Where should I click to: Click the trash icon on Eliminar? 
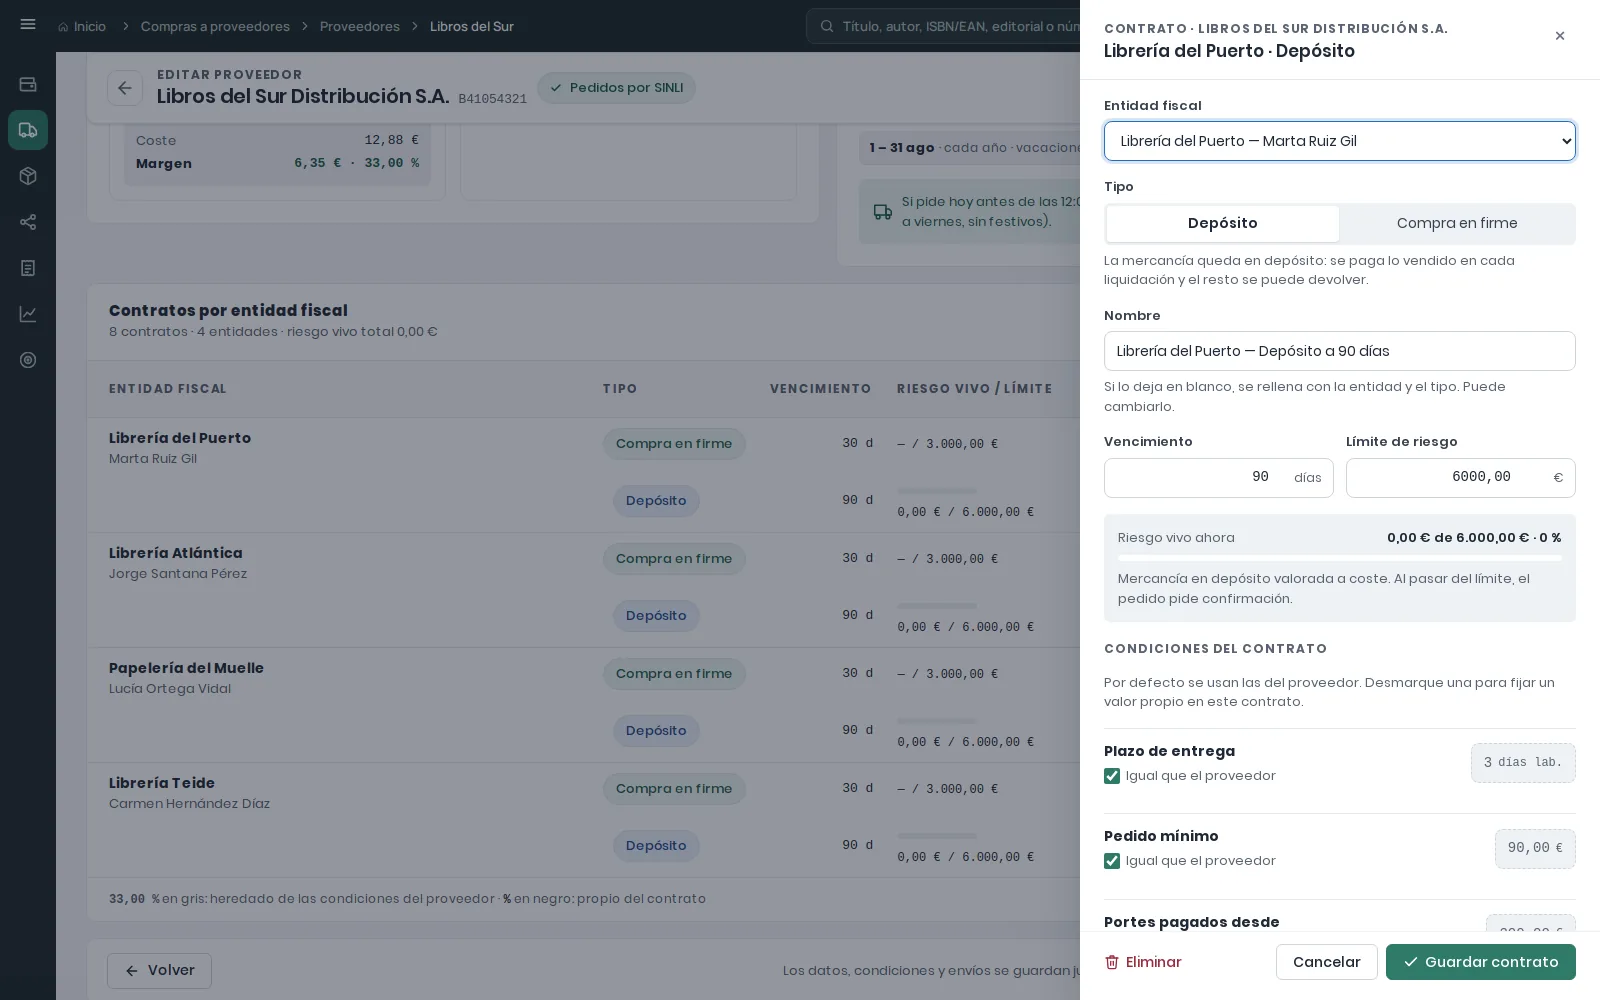click(1112, 962)
